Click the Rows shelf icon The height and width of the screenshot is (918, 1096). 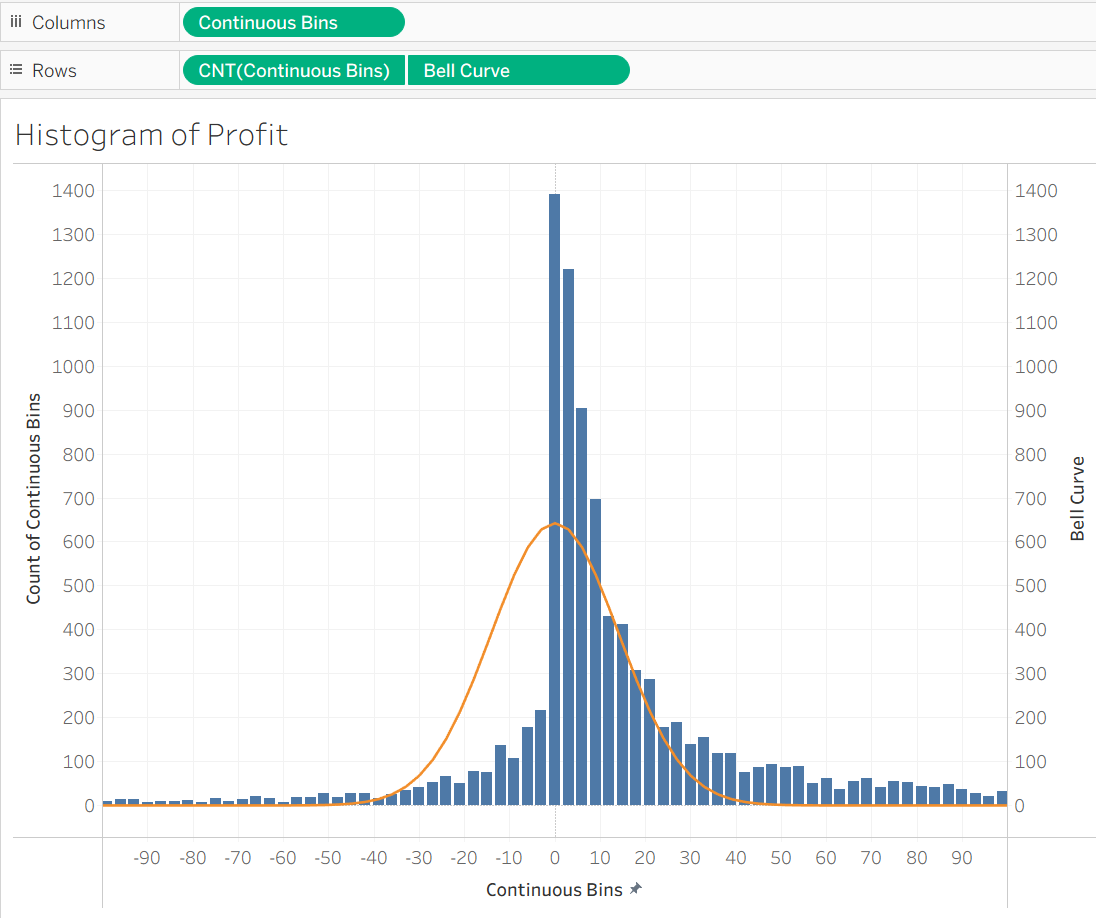[x=15, y=70]
